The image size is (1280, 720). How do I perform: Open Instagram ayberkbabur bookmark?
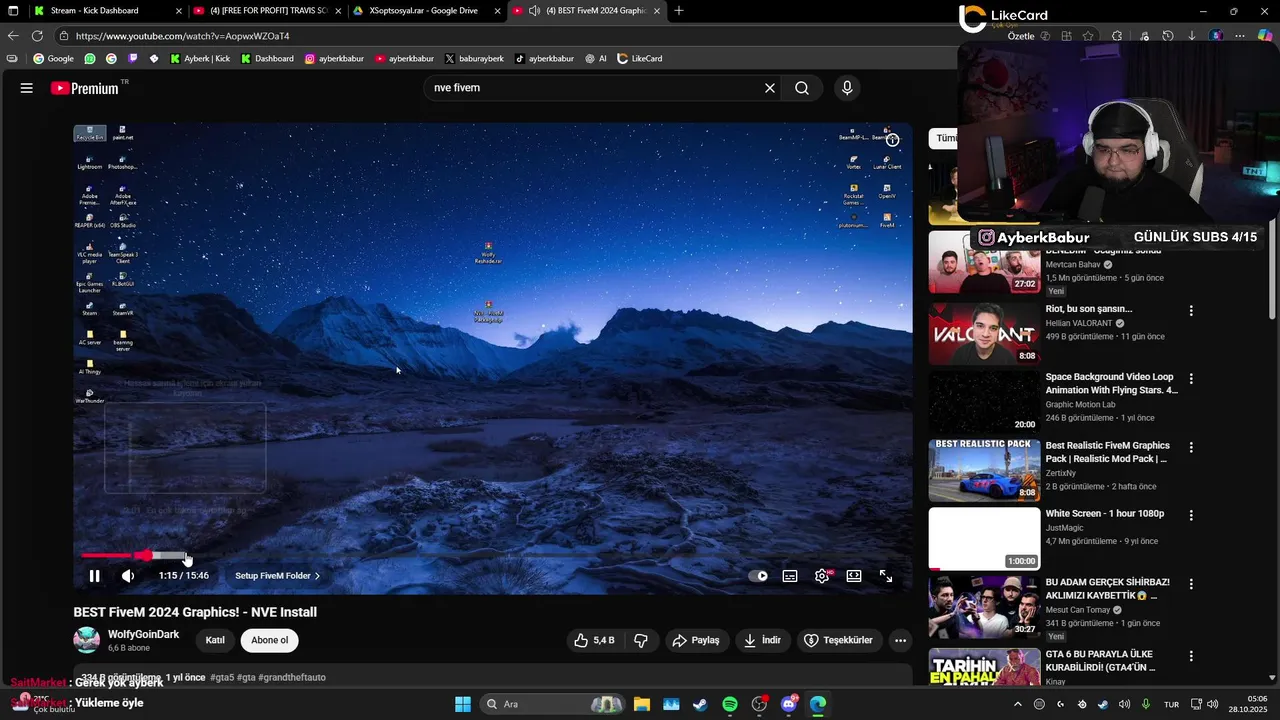coord(334,58)
